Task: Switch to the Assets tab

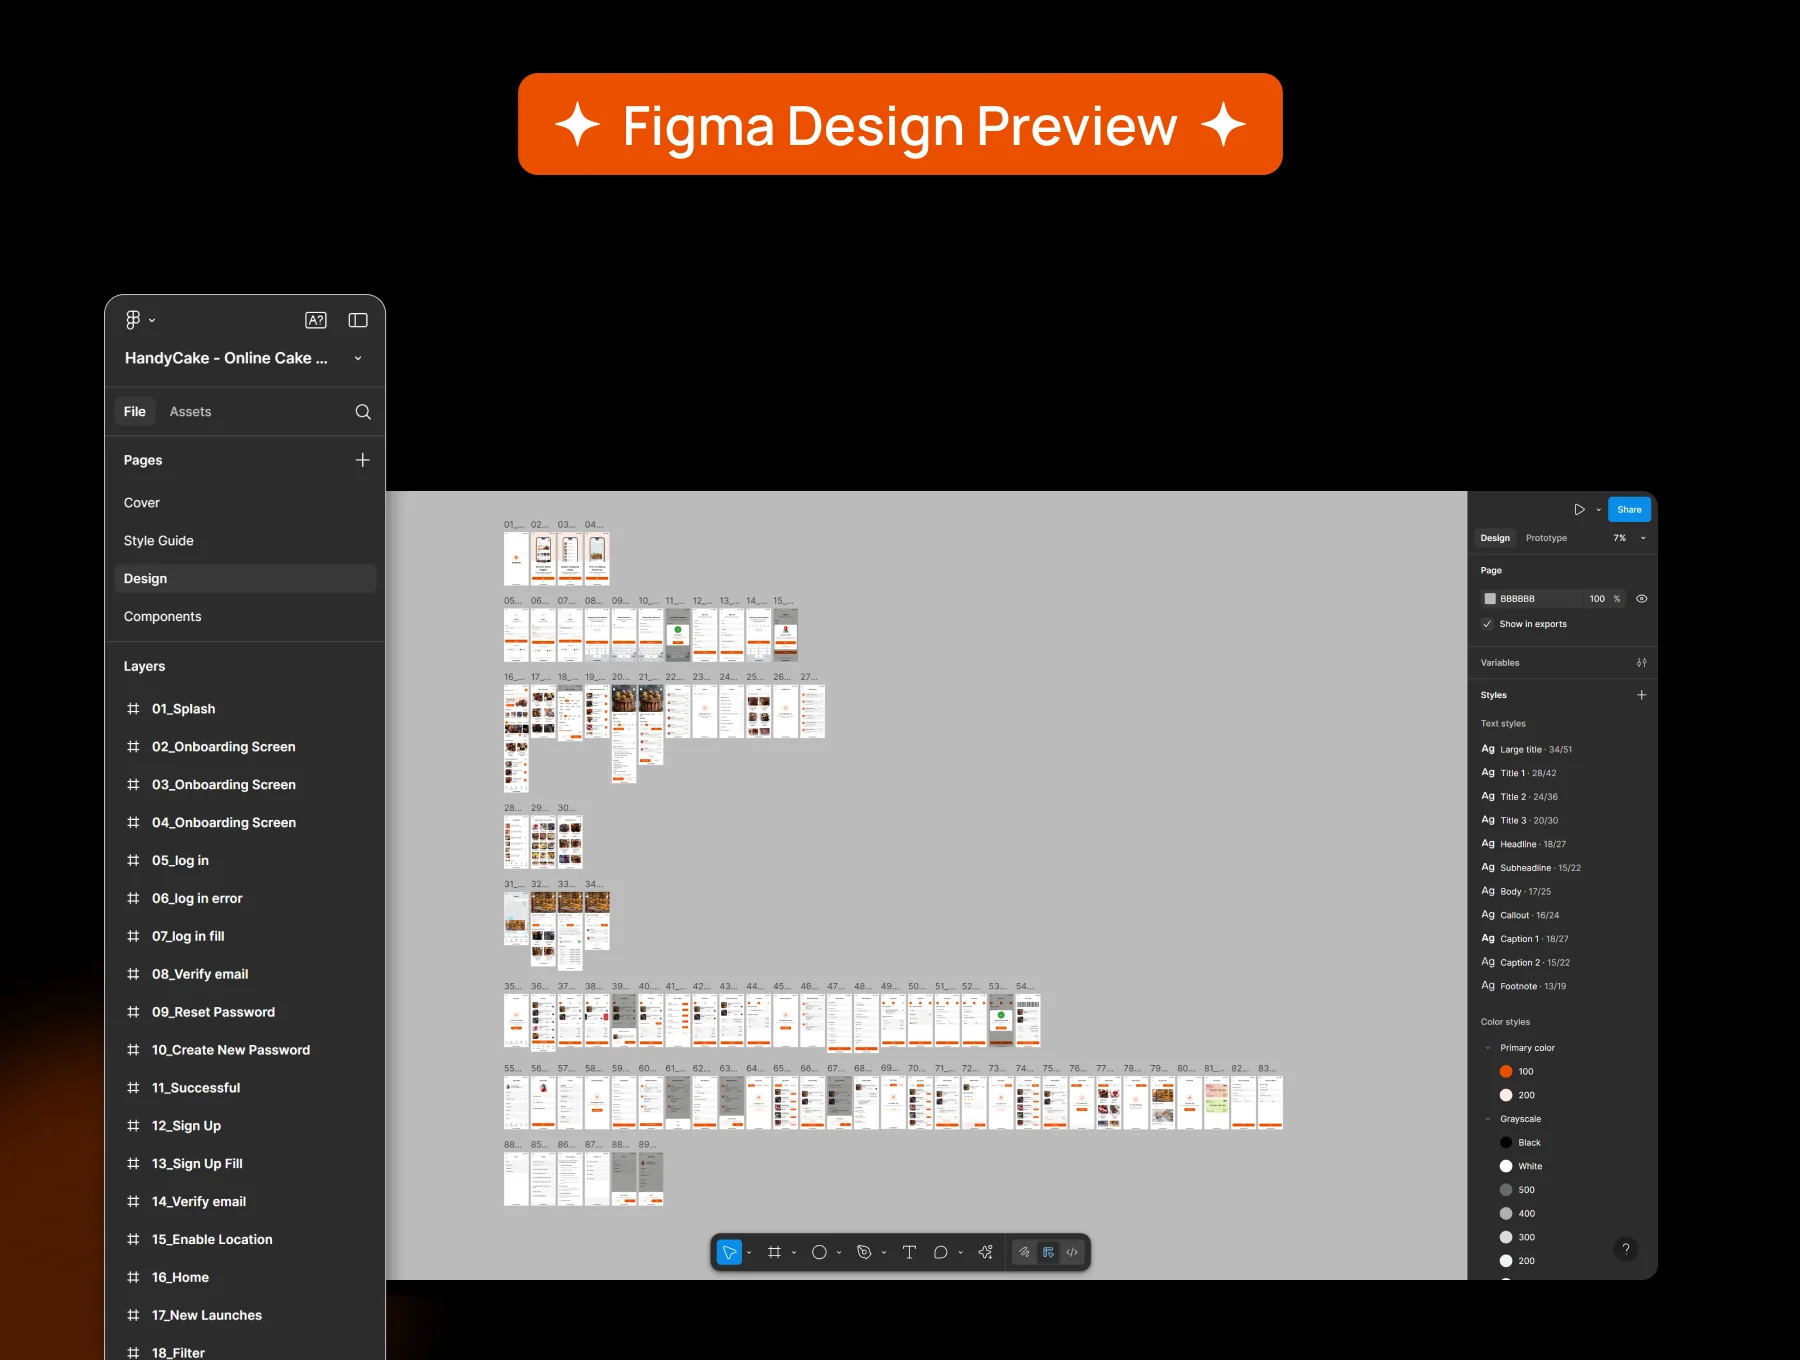Action: coord(190,412)
